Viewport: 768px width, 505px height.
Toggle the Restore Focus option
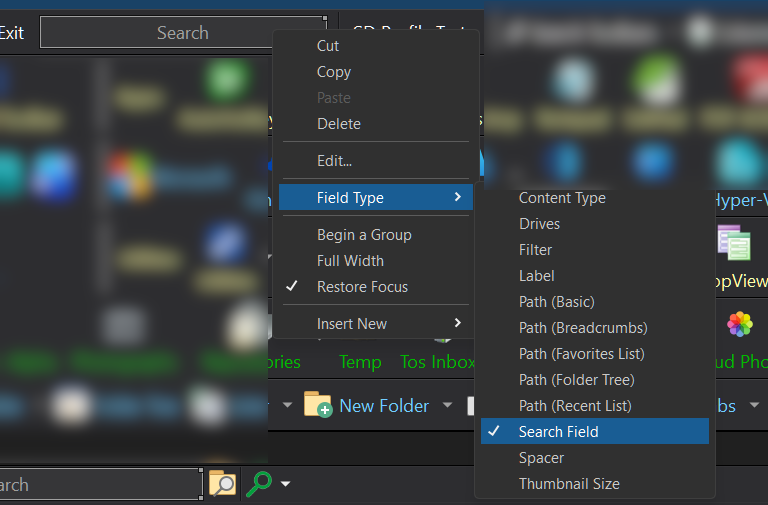(x=362, y=287)
